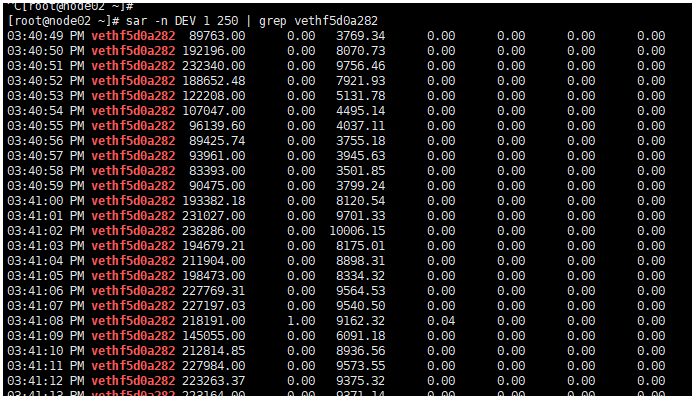Select the 145055.00 value
The height and width of the screenshot is (400, 696).
click(214, 336)
